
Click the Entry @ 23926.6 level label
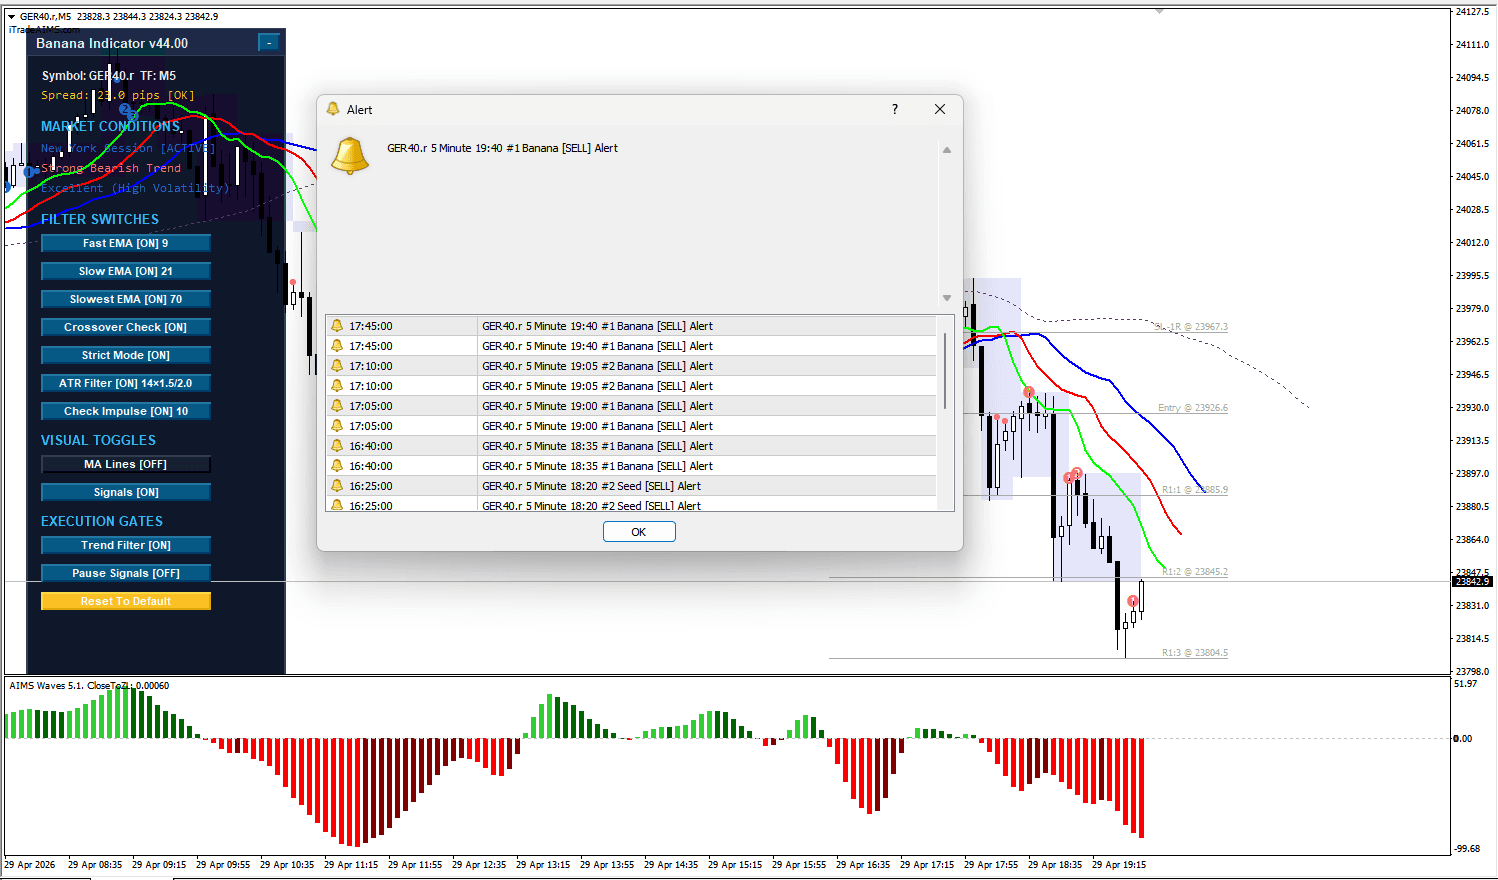pos(1193,408)
